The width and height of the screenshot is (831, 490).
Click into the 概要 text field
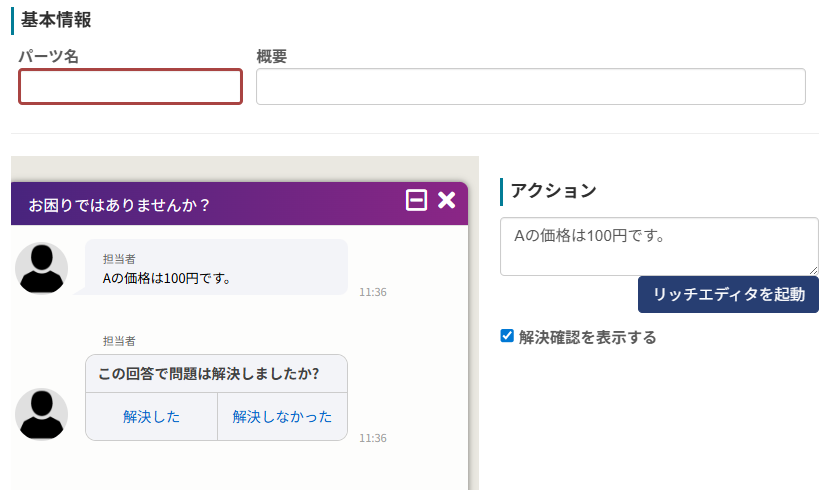tap(530, 87)
